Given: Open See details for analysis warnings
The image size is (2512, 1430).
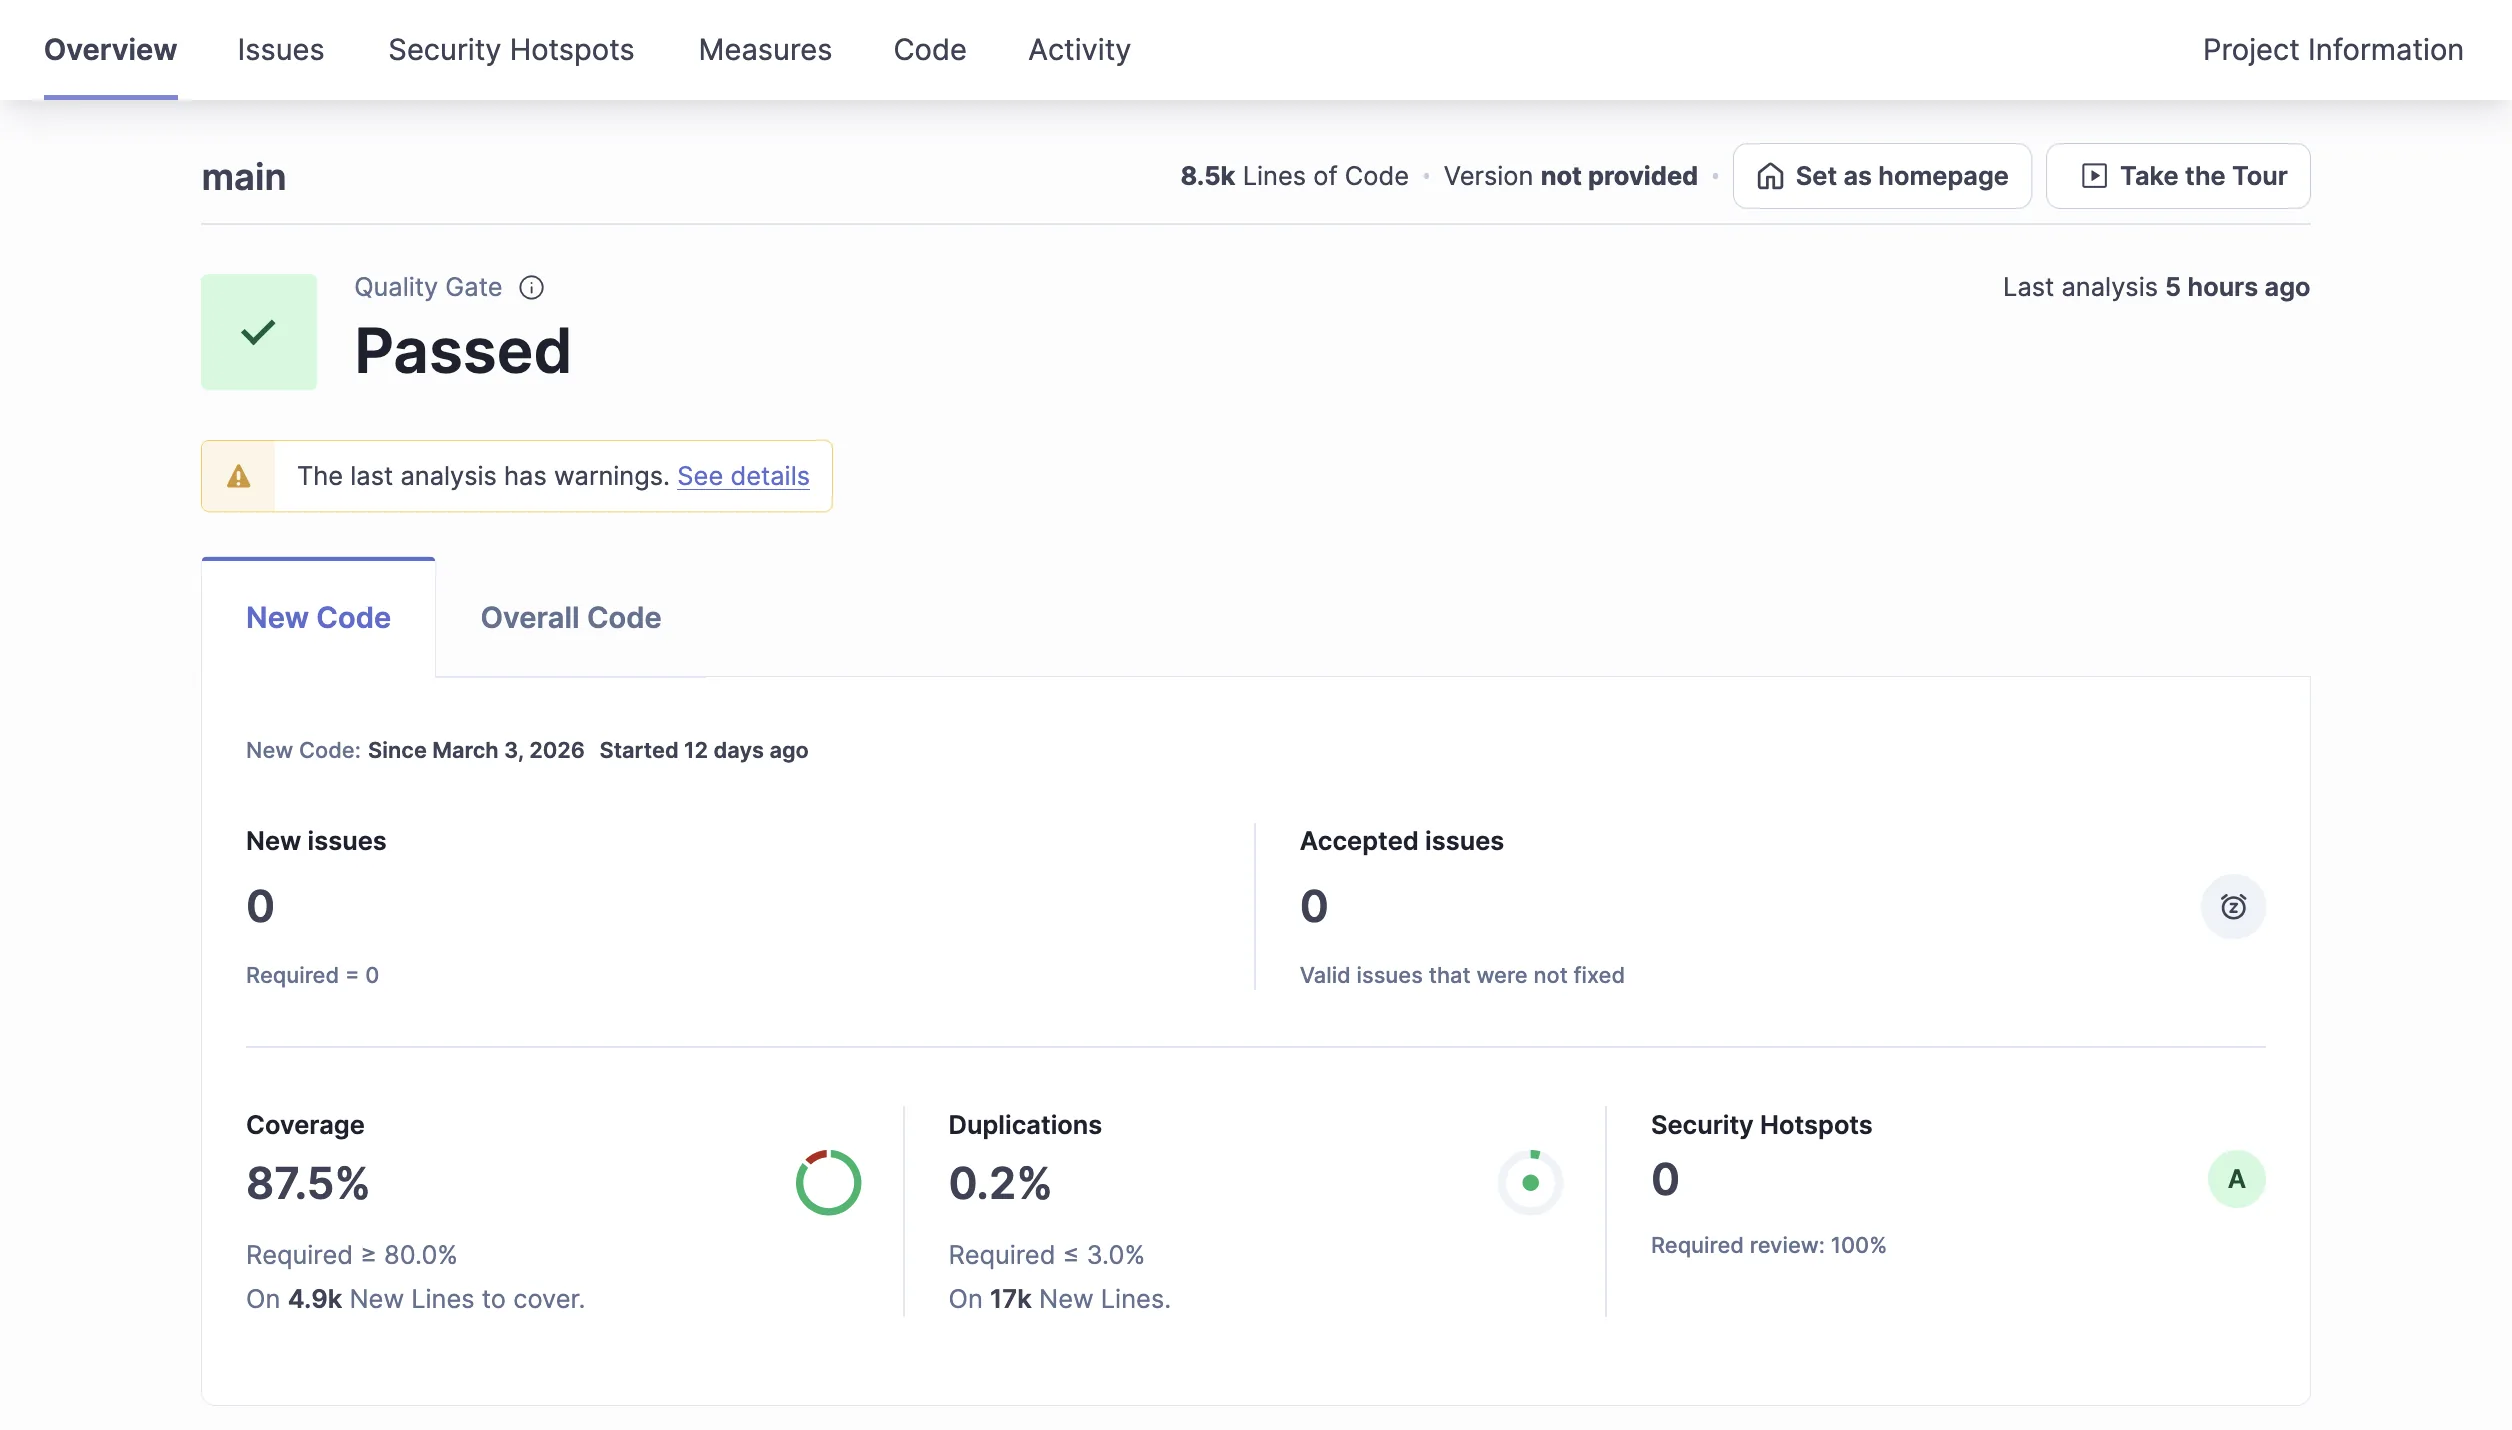Looking at the screenshot, I should (742, 476).
